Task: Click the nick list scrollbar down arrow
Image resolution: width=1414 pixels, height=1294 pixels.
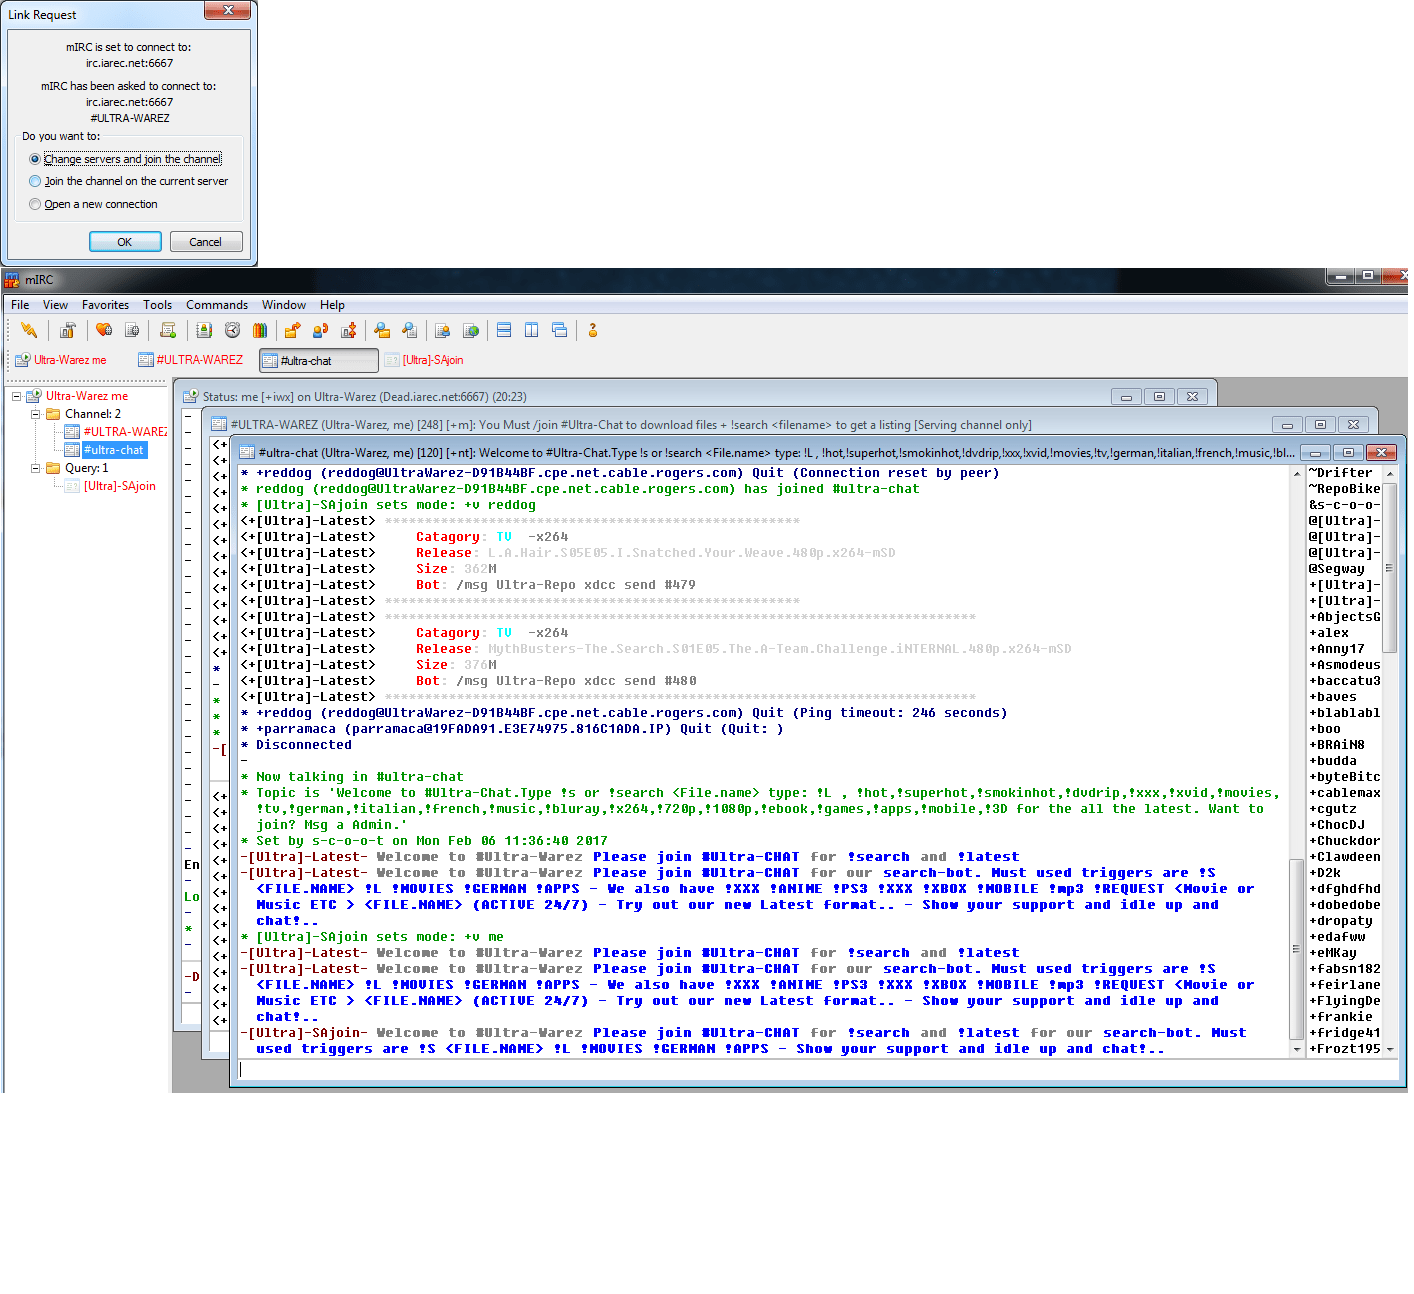Action: (x=1390, y=1049)
